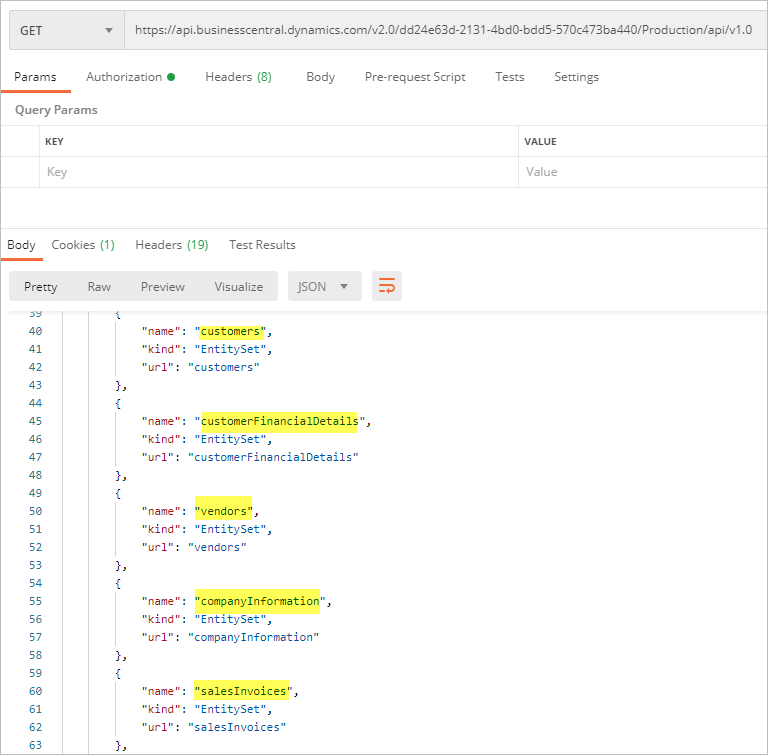
Task: Toggle the wrap lines icon button
Action: (x=386, y=286)
